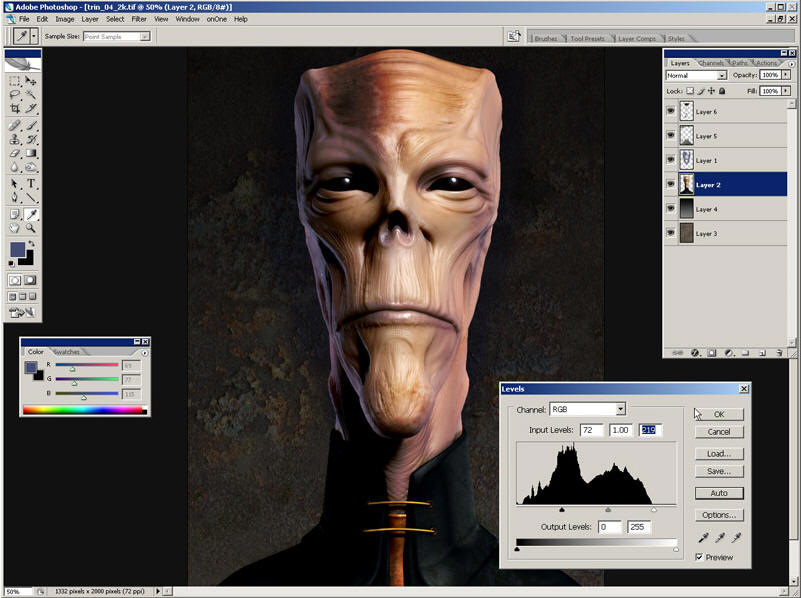801x598 pixels.
Task: Hide Layer 5 visibility eye
Action: pyautogui.click(x=671, y=135)
